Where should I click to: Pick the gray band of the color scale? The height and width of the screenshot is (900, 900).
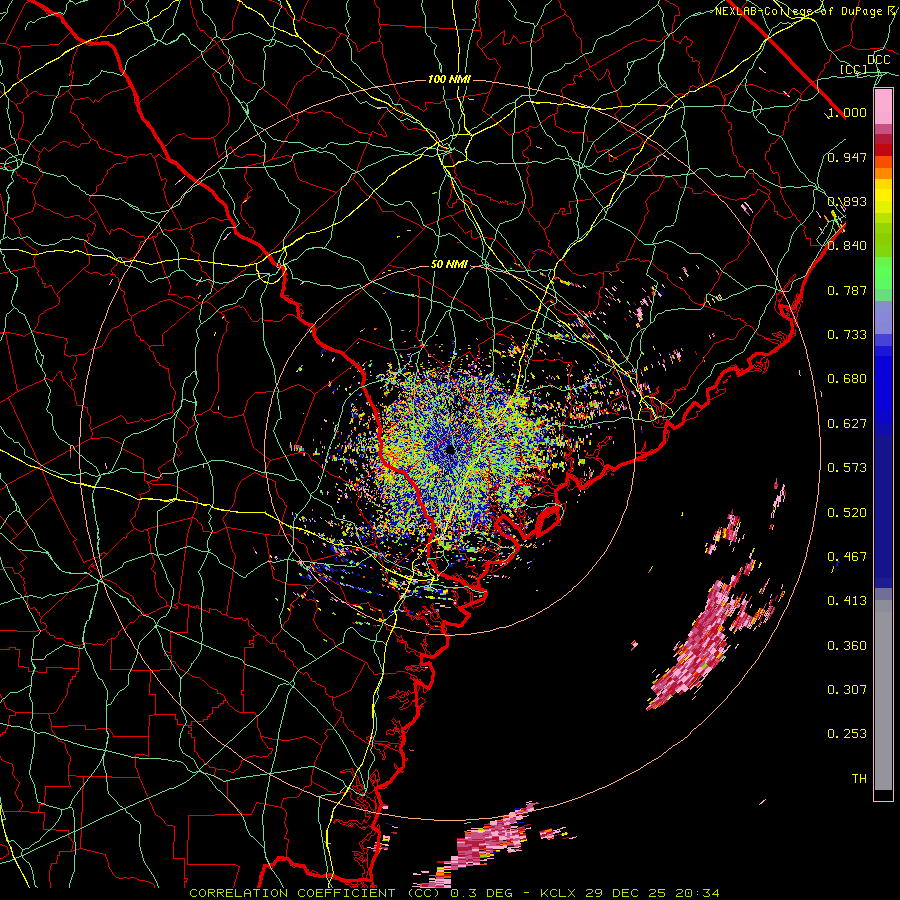[x=883, y=695]
